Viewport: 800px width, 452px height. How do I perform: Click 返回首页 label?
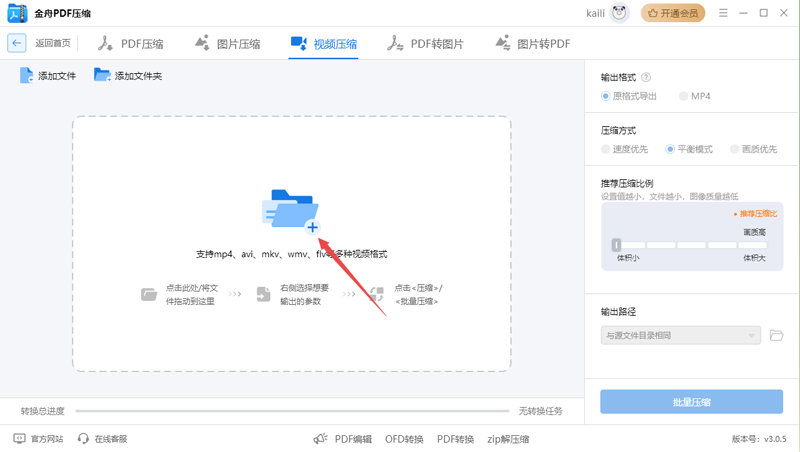click(x=53, y=43)
